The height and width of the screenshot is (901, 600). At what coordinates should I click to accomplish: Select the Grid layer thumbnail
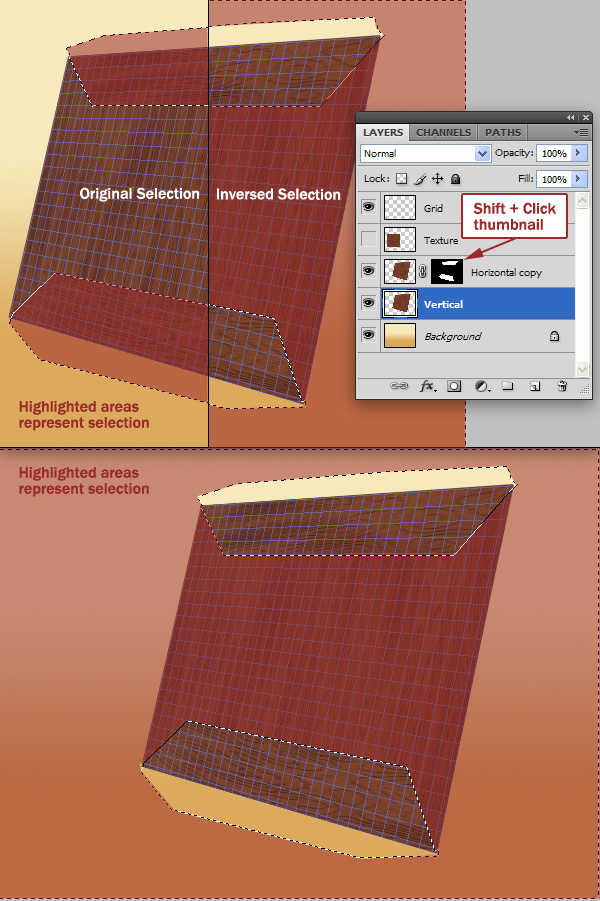[x=399, y=207]
